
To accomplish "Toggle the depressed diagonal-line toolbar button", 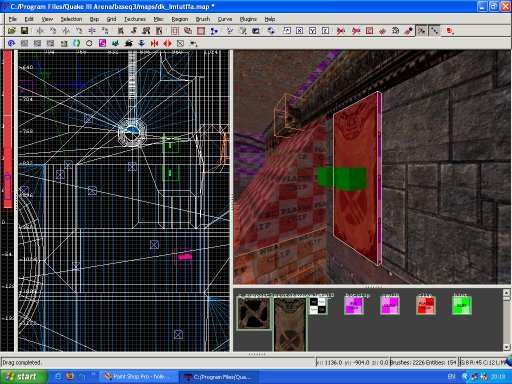I will point(434,31).
